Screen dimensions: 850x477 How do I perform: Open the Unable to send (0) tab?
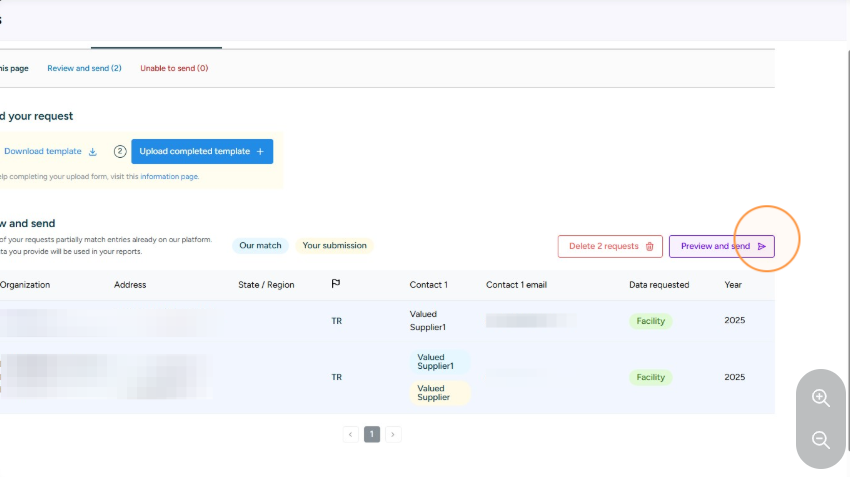[x=174, y=68]
